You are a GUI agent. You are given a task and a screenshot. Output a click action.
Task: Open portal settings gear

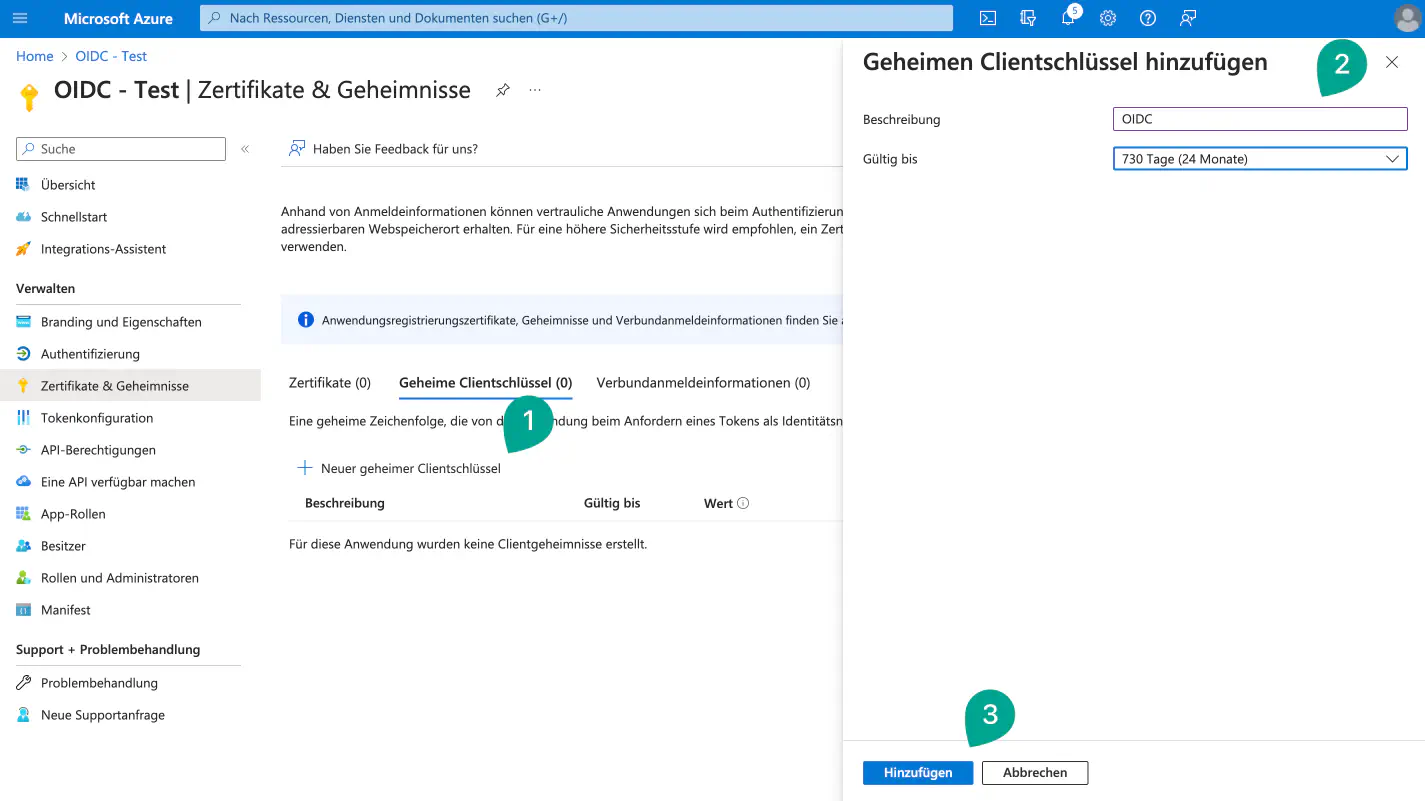click(1108, 18)
